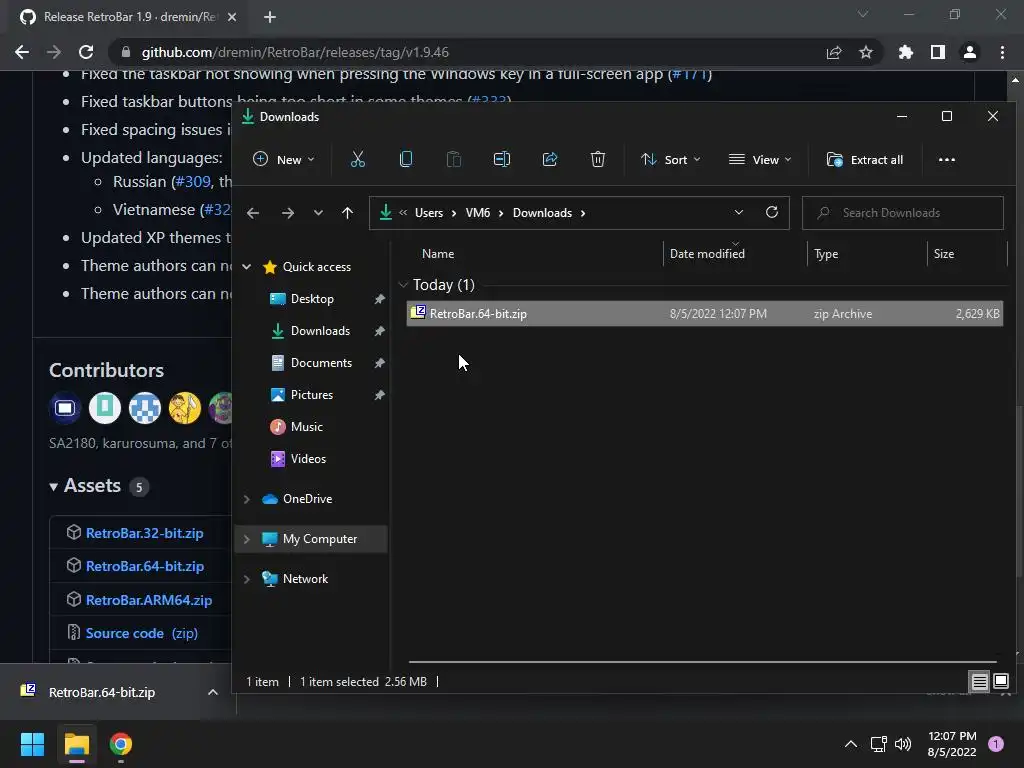
Task: Click the Chrome share page icon
Action: 833,52
